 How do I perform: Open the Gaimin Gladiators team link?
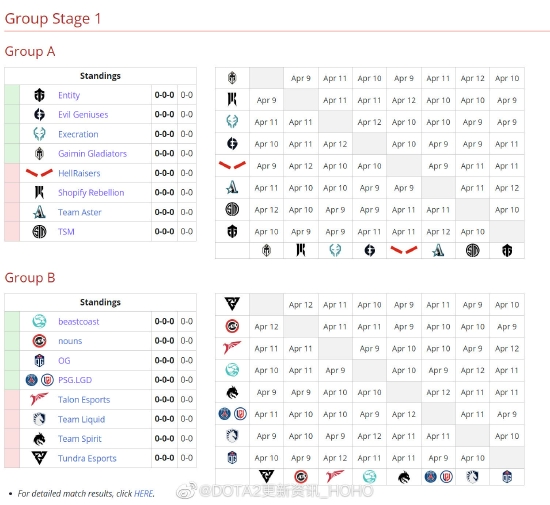click(x=93, y=154)
